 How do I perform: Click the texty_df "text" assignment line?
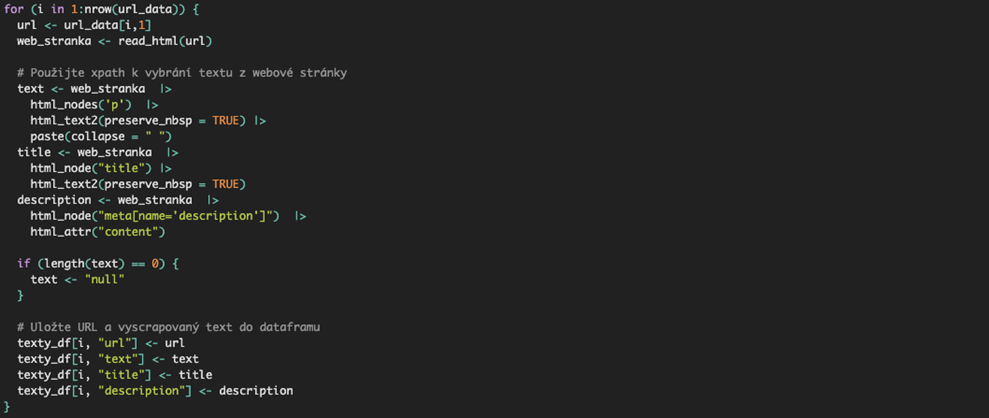pyautogui.click(x=108, y=359)
